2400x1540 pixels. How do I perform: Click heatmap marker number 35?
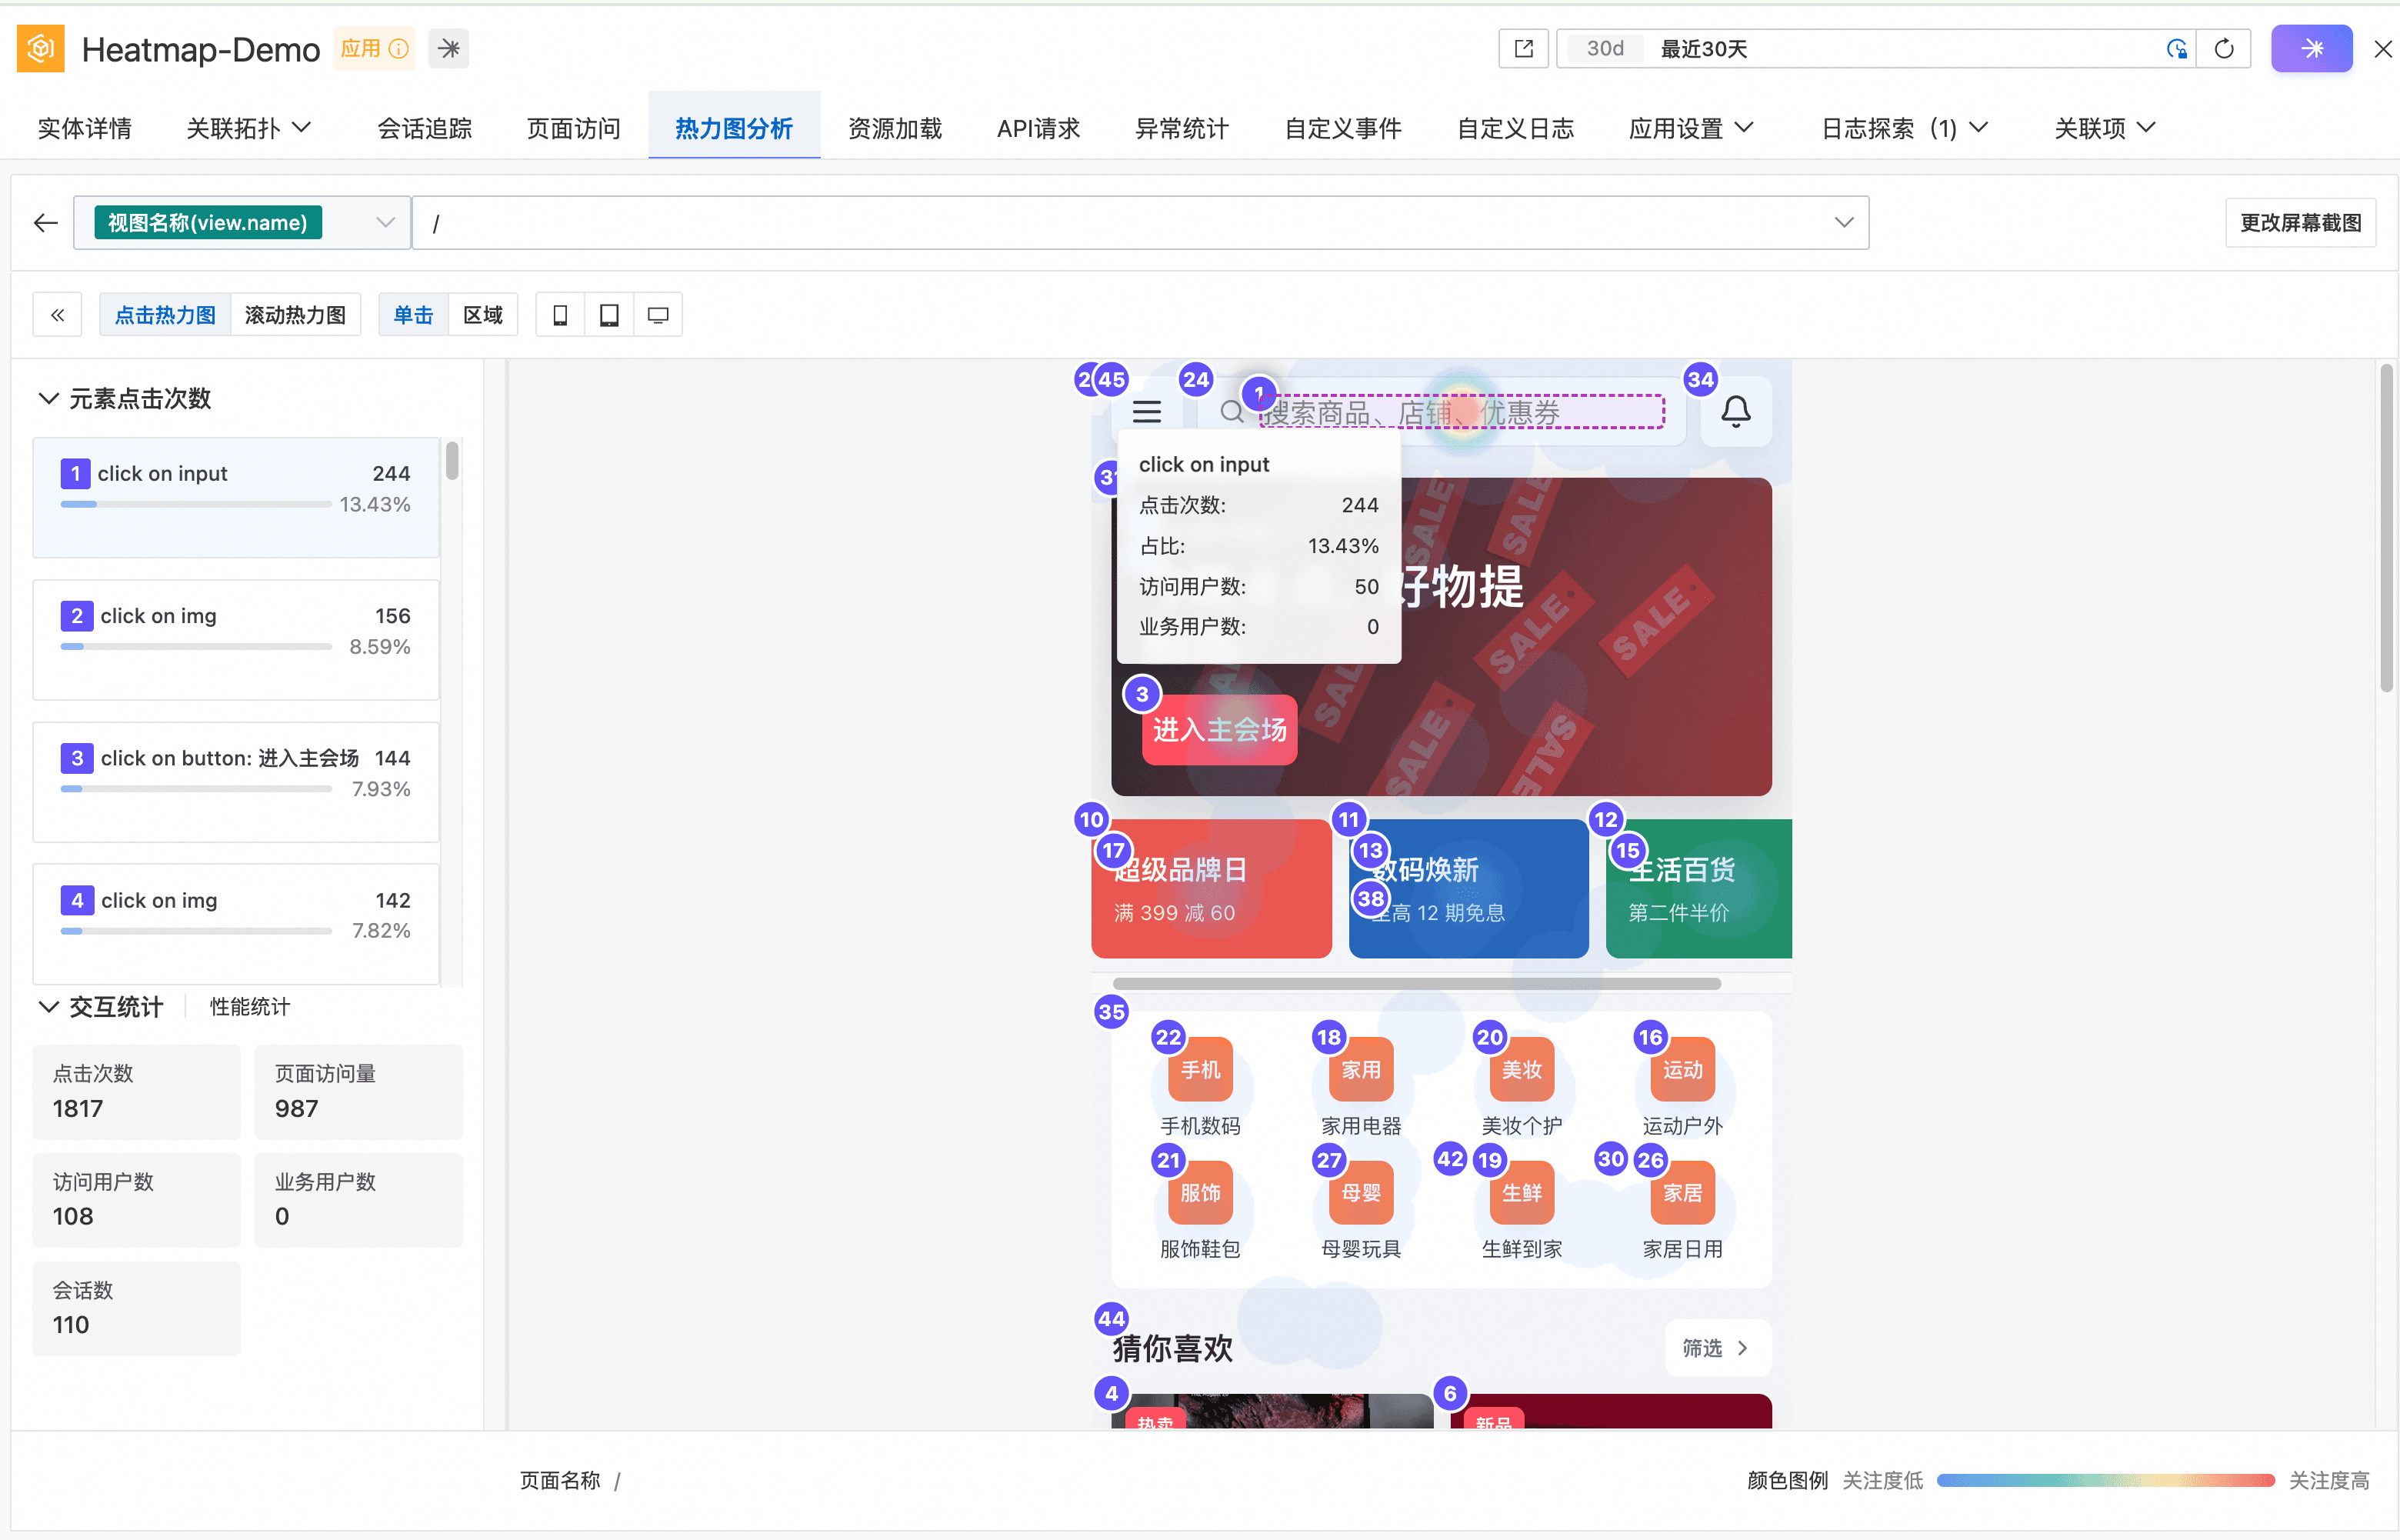pos(1112,1011)
